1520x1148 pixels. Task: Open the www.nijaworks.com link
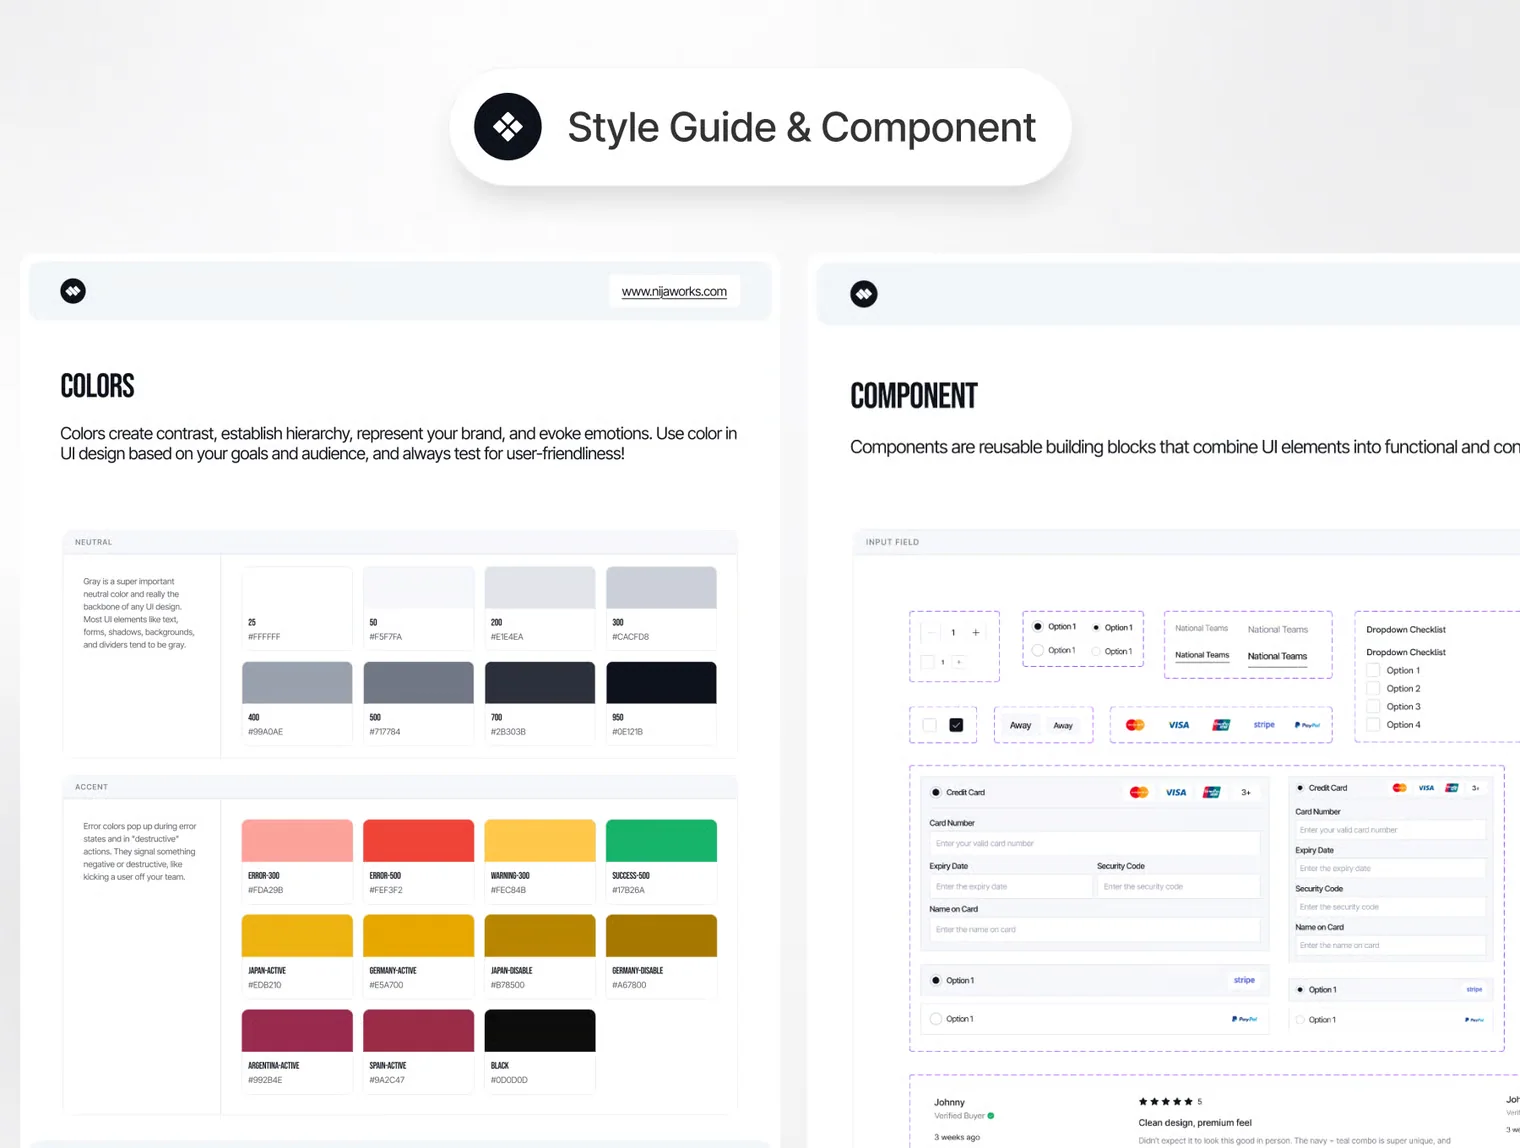click(x=674, y=291)
